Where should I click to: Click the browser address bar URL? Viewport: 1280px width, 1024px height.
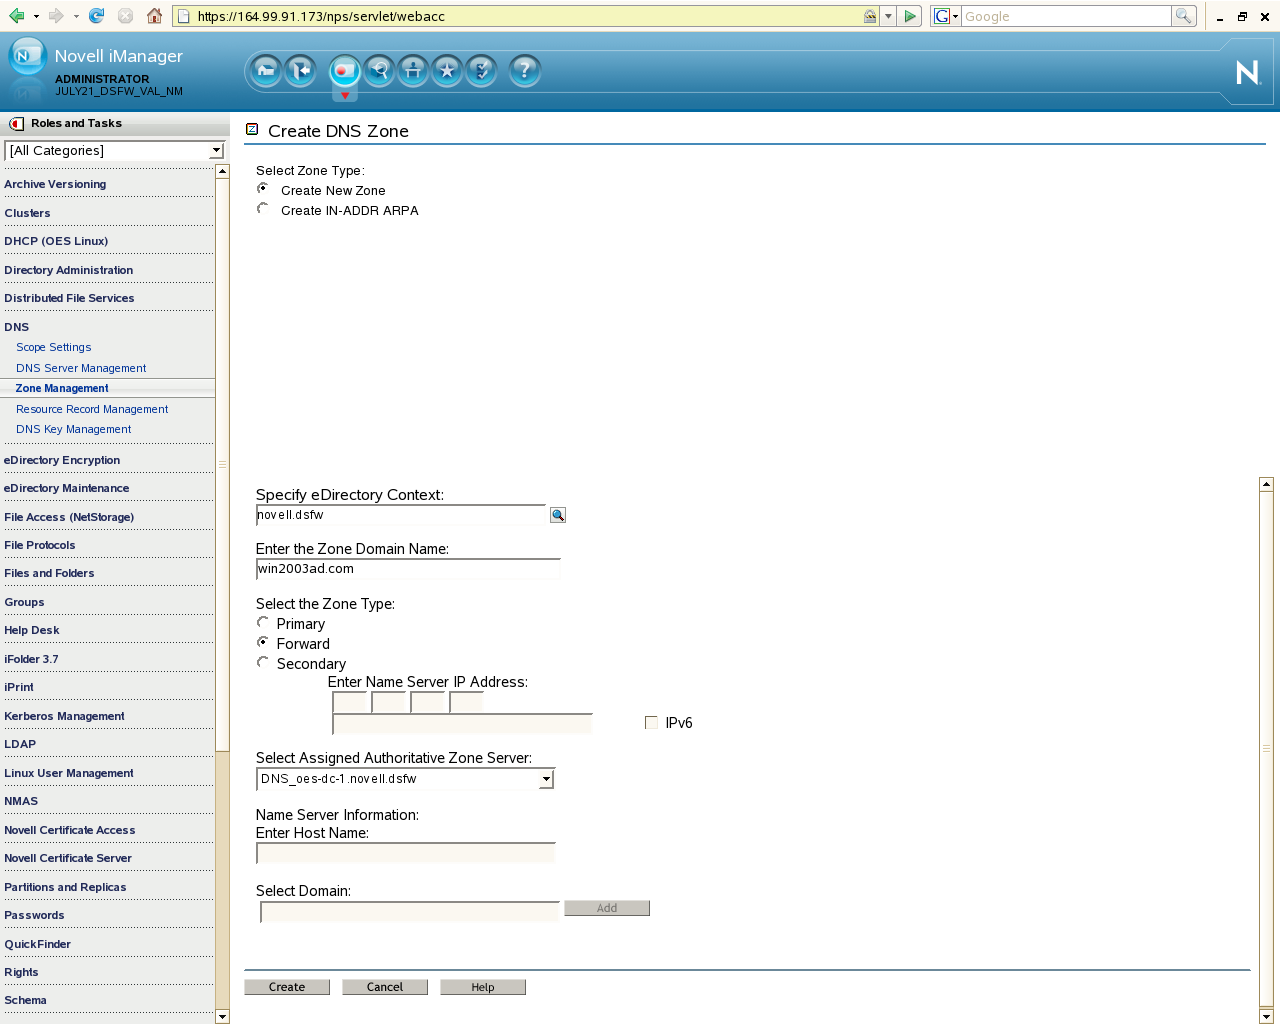[320, 16]
